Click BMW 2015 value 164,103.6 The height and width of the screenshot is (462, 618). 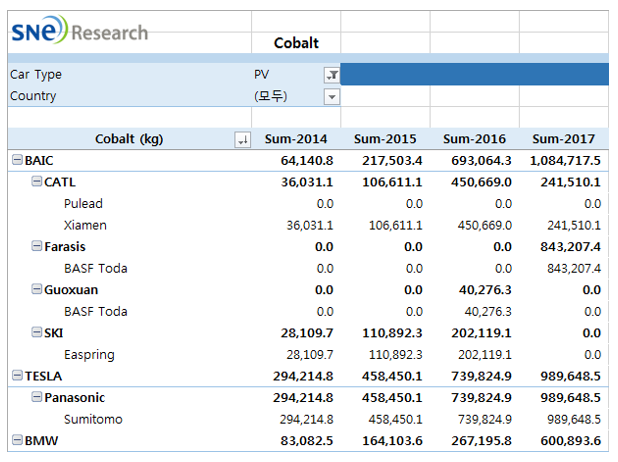(392, 441)
